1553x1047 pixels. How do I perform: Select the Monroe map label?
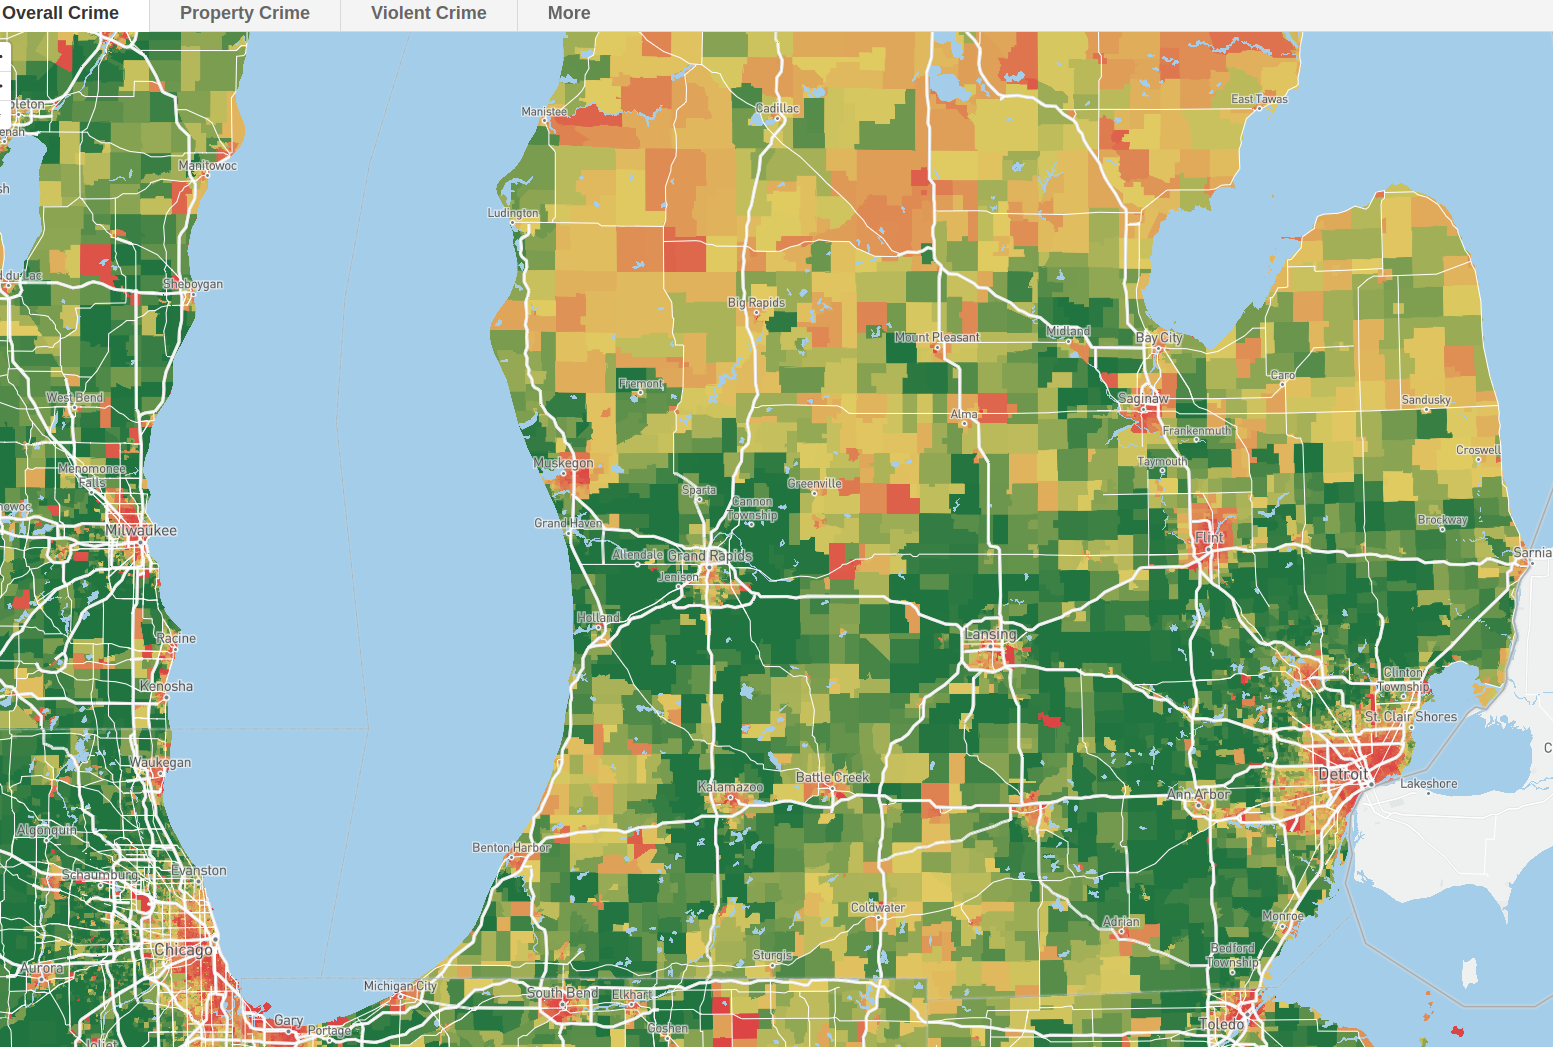click(1283, 916)
